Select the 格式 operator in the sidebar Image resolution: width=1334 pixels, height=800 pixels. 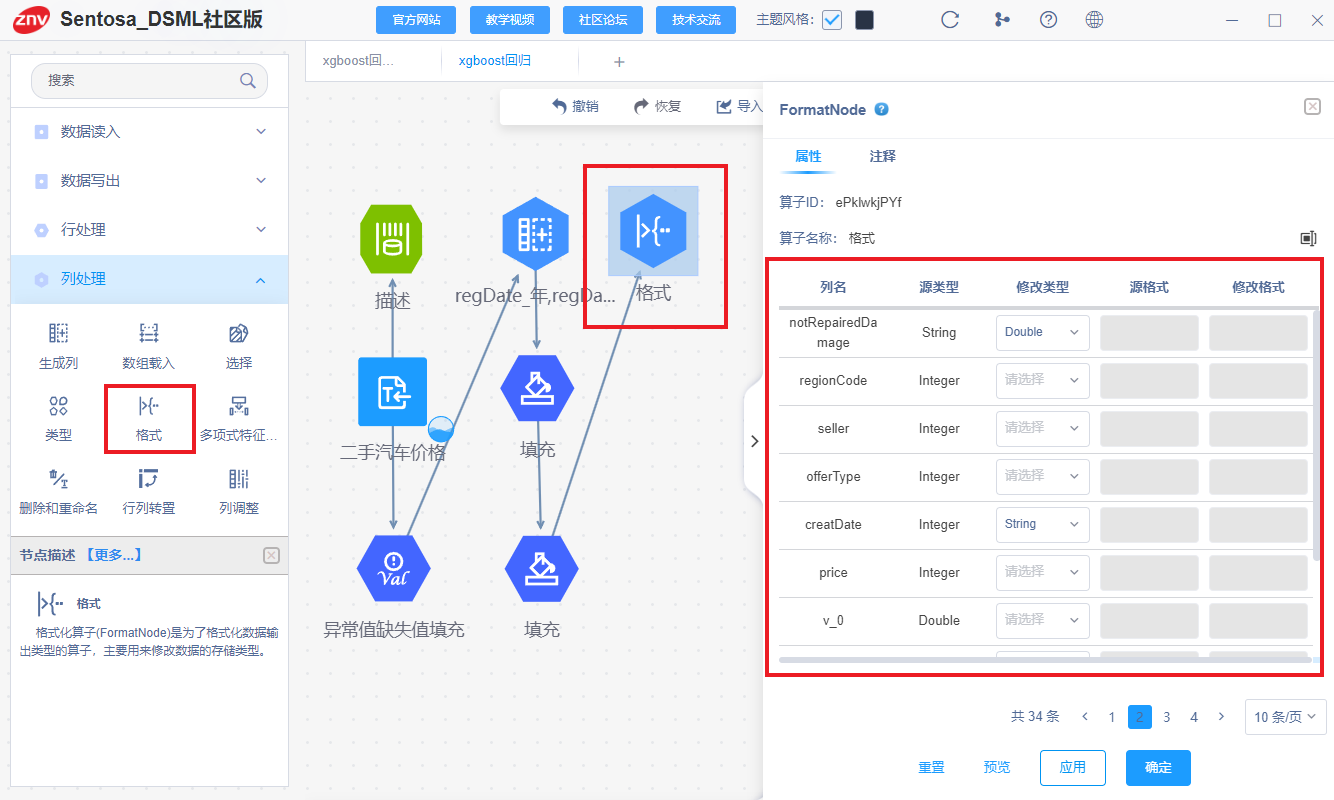coord(149,418)
